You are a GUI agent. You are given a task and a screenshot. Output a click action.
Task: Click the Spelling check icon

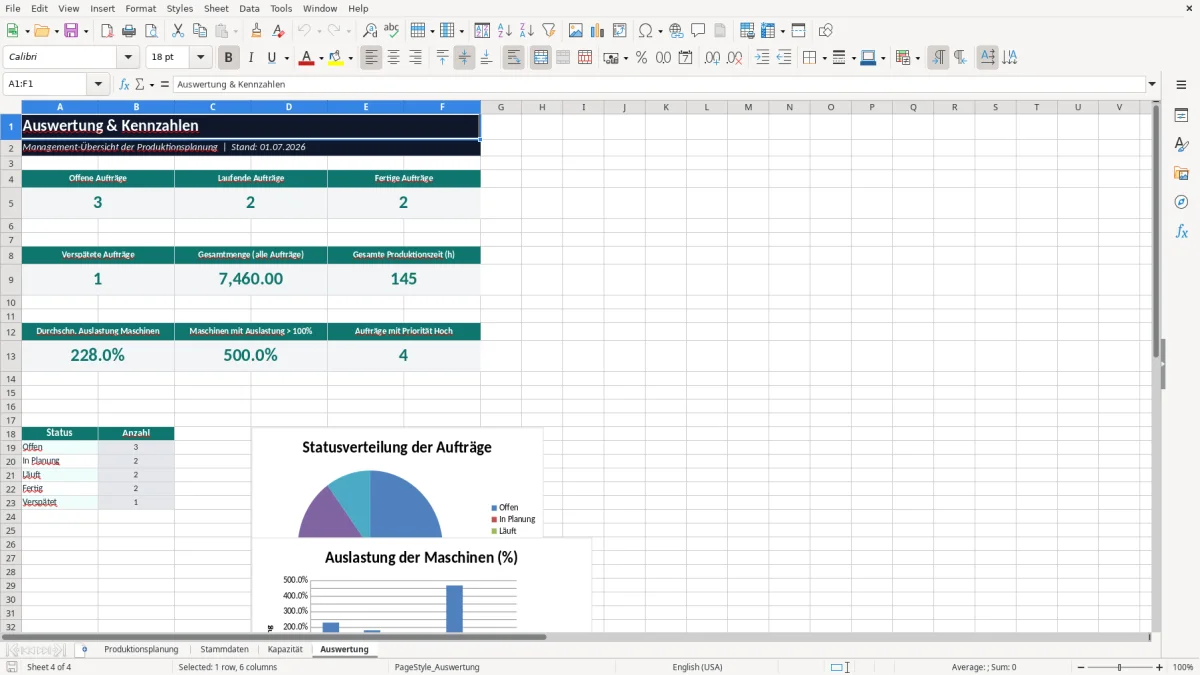tap(392, 31)
